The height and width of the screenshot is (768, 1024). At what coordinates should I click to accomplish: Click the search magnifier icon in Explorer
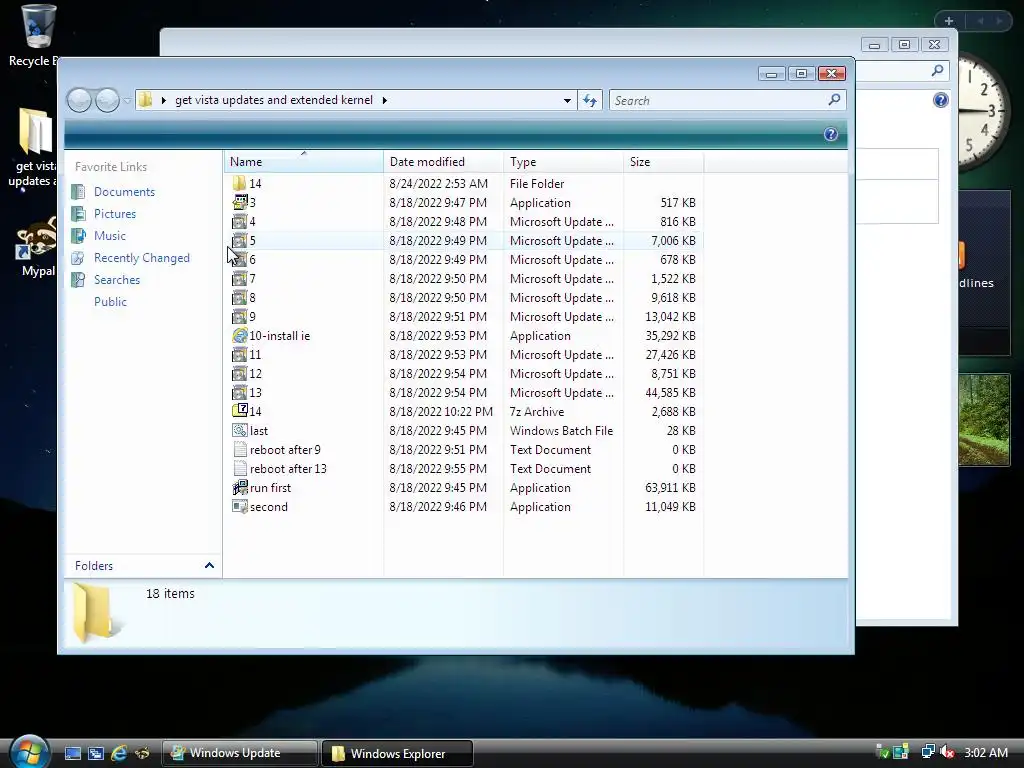point(834,99)
